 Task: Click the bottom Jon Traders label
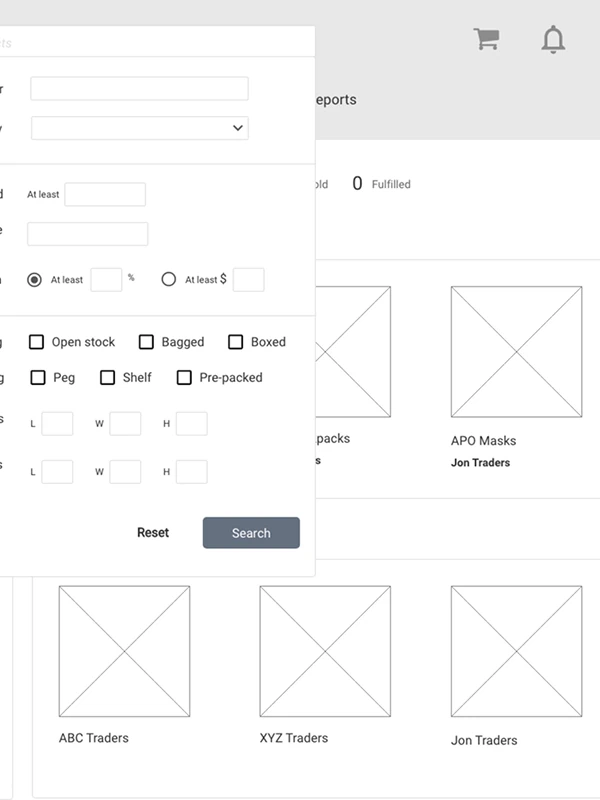tap(484, 740)
